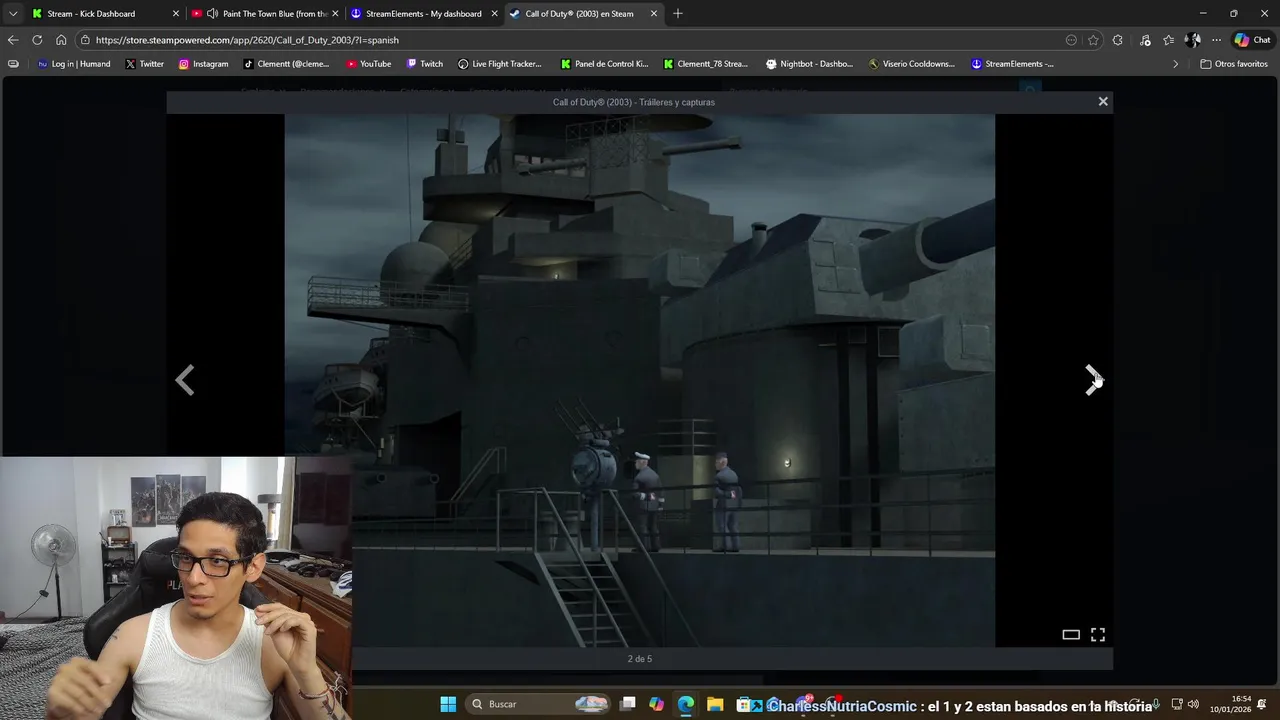Click the Call of Duty battleship screenshot
The height and width of the screenshot is (720, 1280).
[640, 380]
